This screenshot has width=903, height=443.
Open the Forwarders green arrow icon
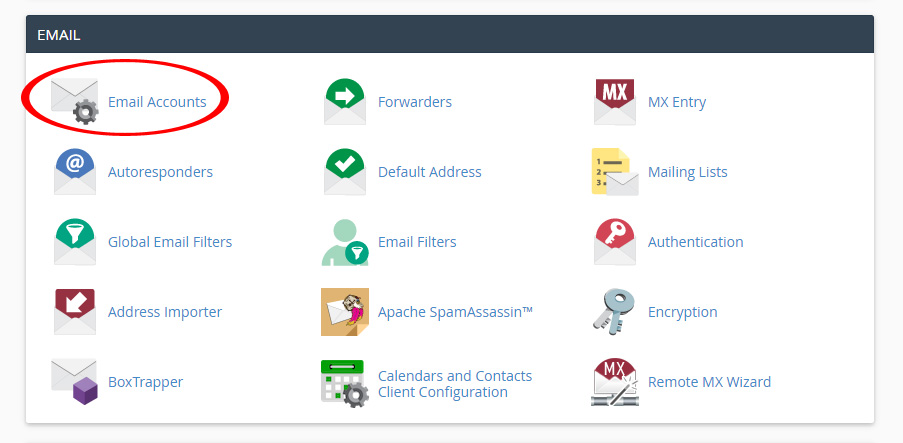pos(345,102)
